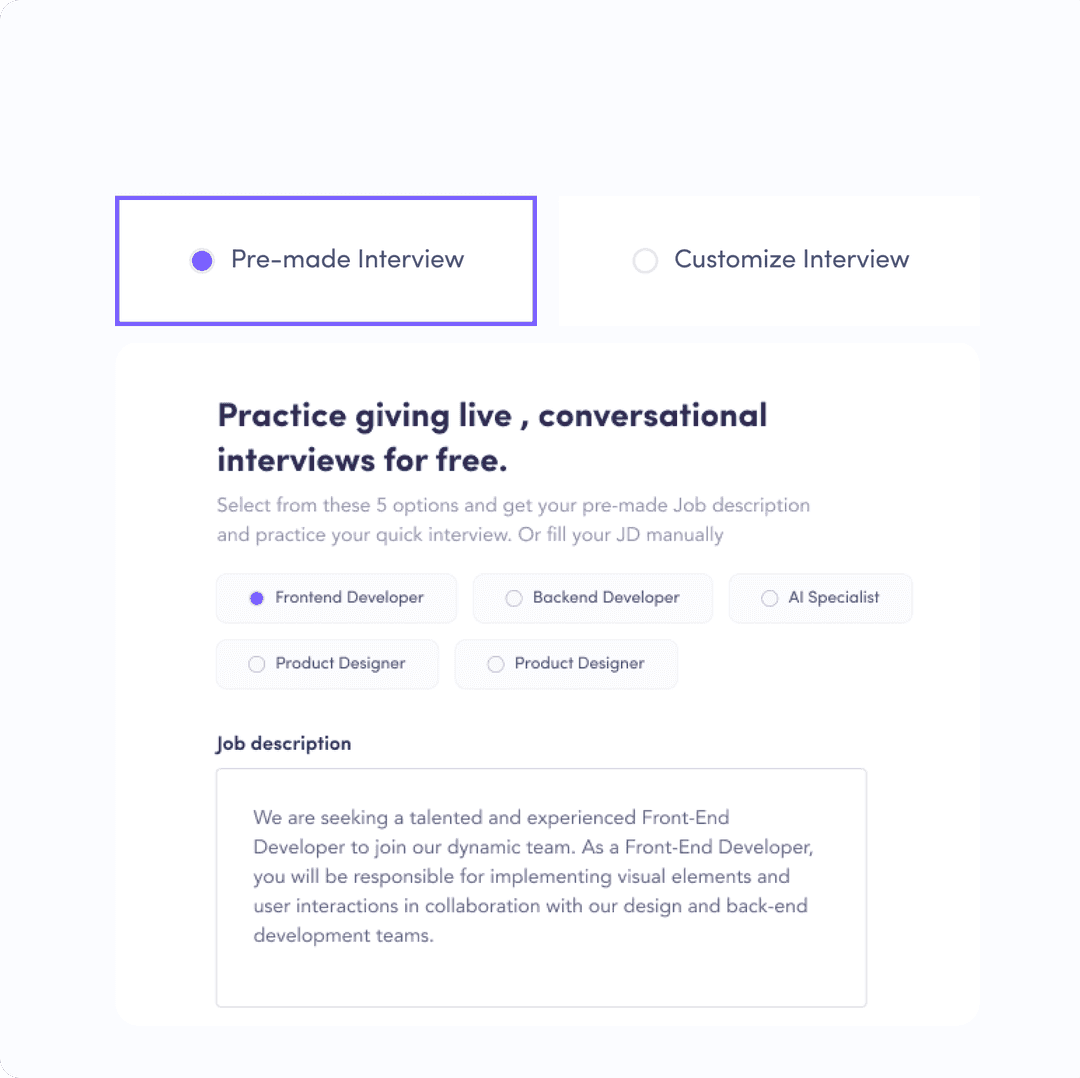Screen dimensions: 1080x1078
Task: Select the AI Specialist radio circle
Action: pyautogui.click(x=769, y=599)
